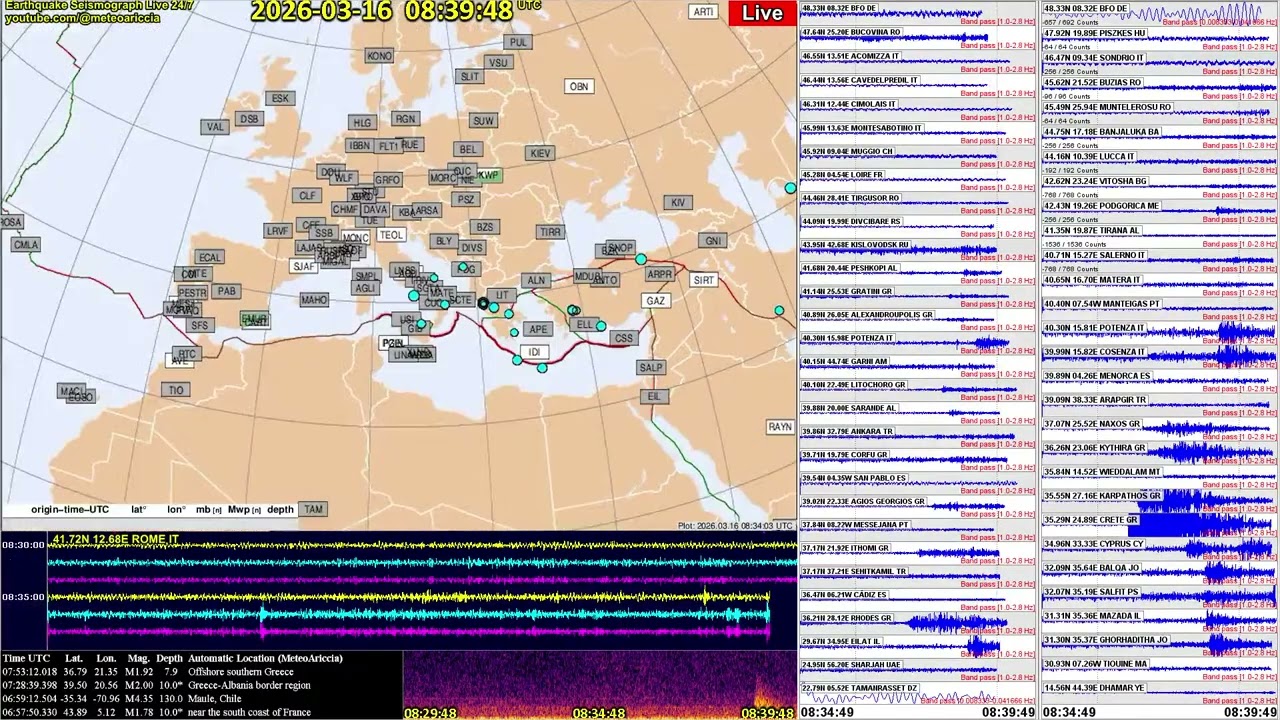Click the KARPATHOS GR seismogram label

(1102, 496)
